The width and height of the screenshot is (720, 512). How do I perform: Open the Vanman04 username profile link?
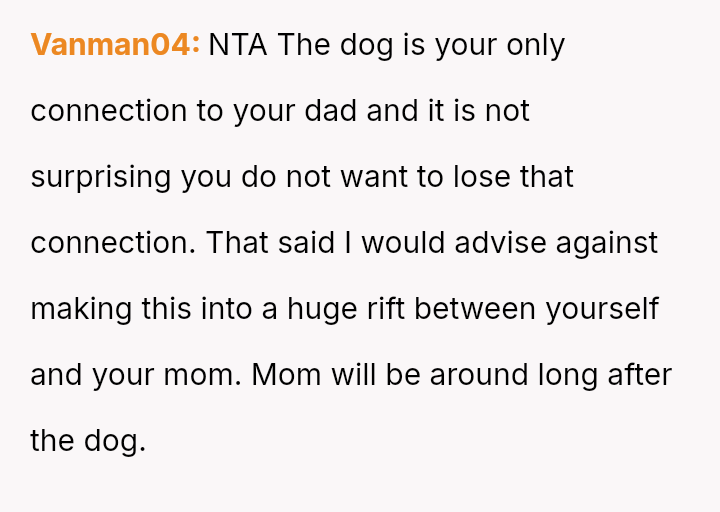pos(115,45)
